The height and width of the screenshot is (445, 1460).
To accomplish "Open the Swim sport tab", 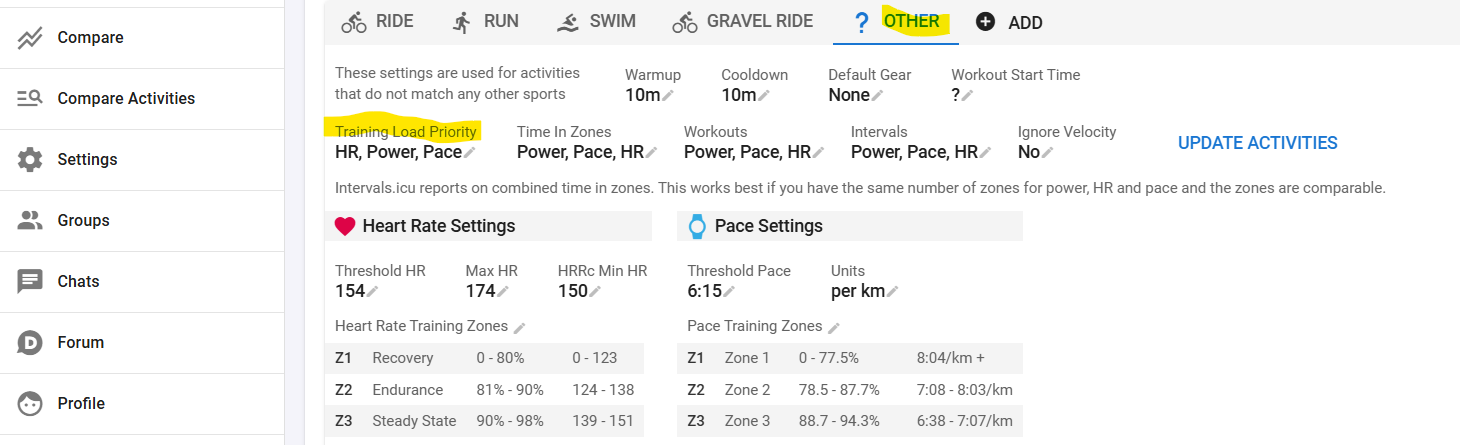I will pyautogui.click(x=597, y=21).
